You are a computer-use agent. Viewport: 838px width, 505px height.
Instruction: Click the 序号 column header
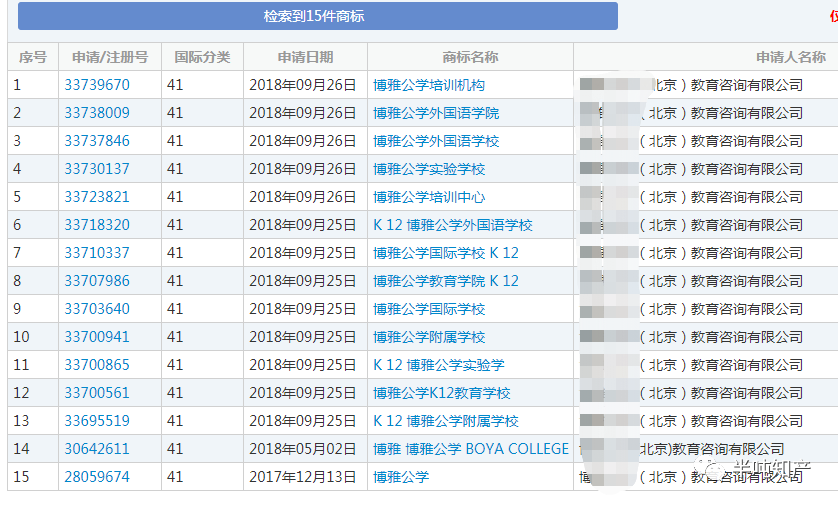pyautogui.click(x=33, y=57)
